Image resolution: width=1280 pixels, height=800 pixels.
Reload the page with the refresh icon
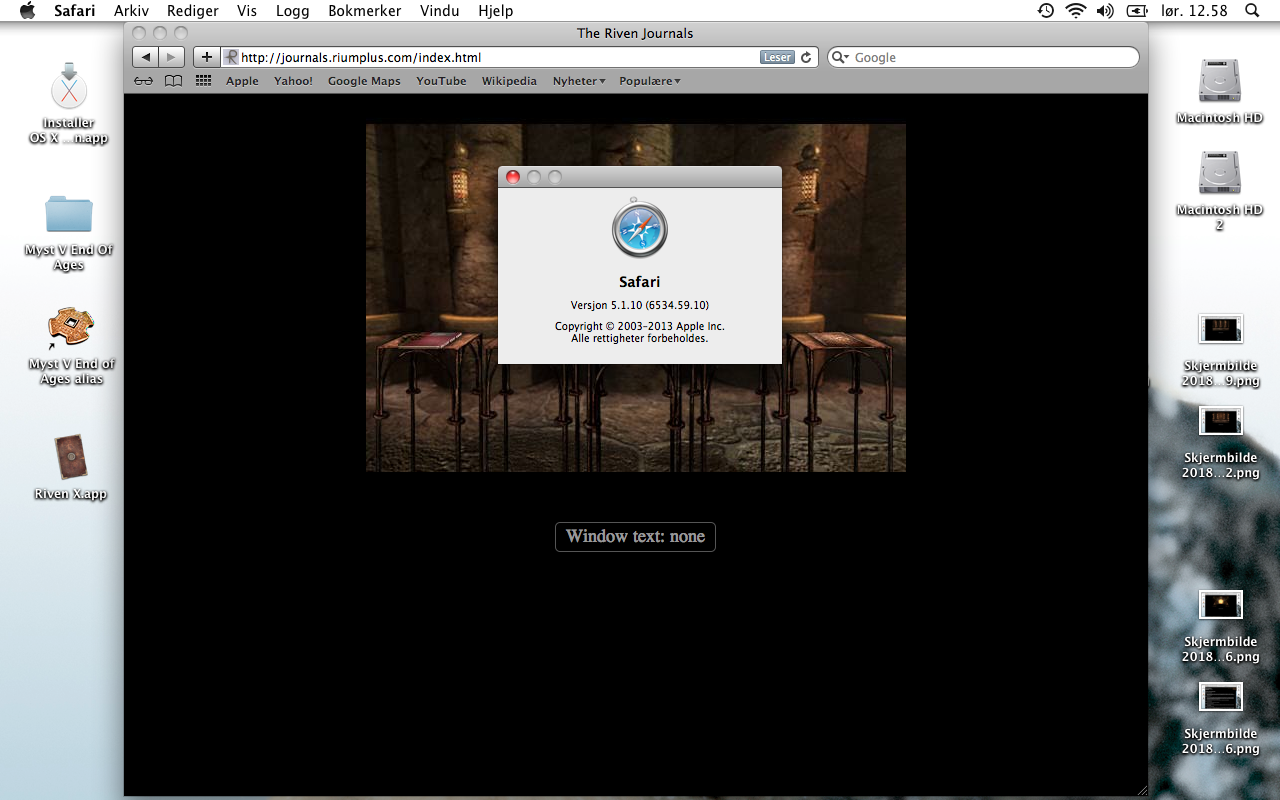pyautogui.click(x=806, y=57)
